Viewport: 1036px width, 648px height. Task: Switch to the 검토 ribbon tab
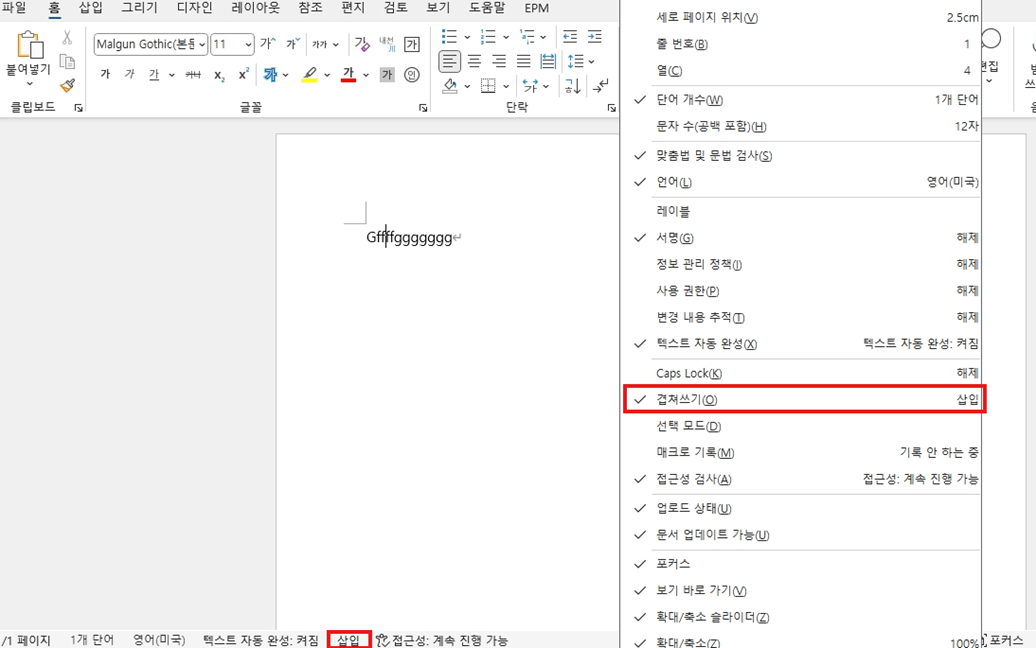pos(396,8)
